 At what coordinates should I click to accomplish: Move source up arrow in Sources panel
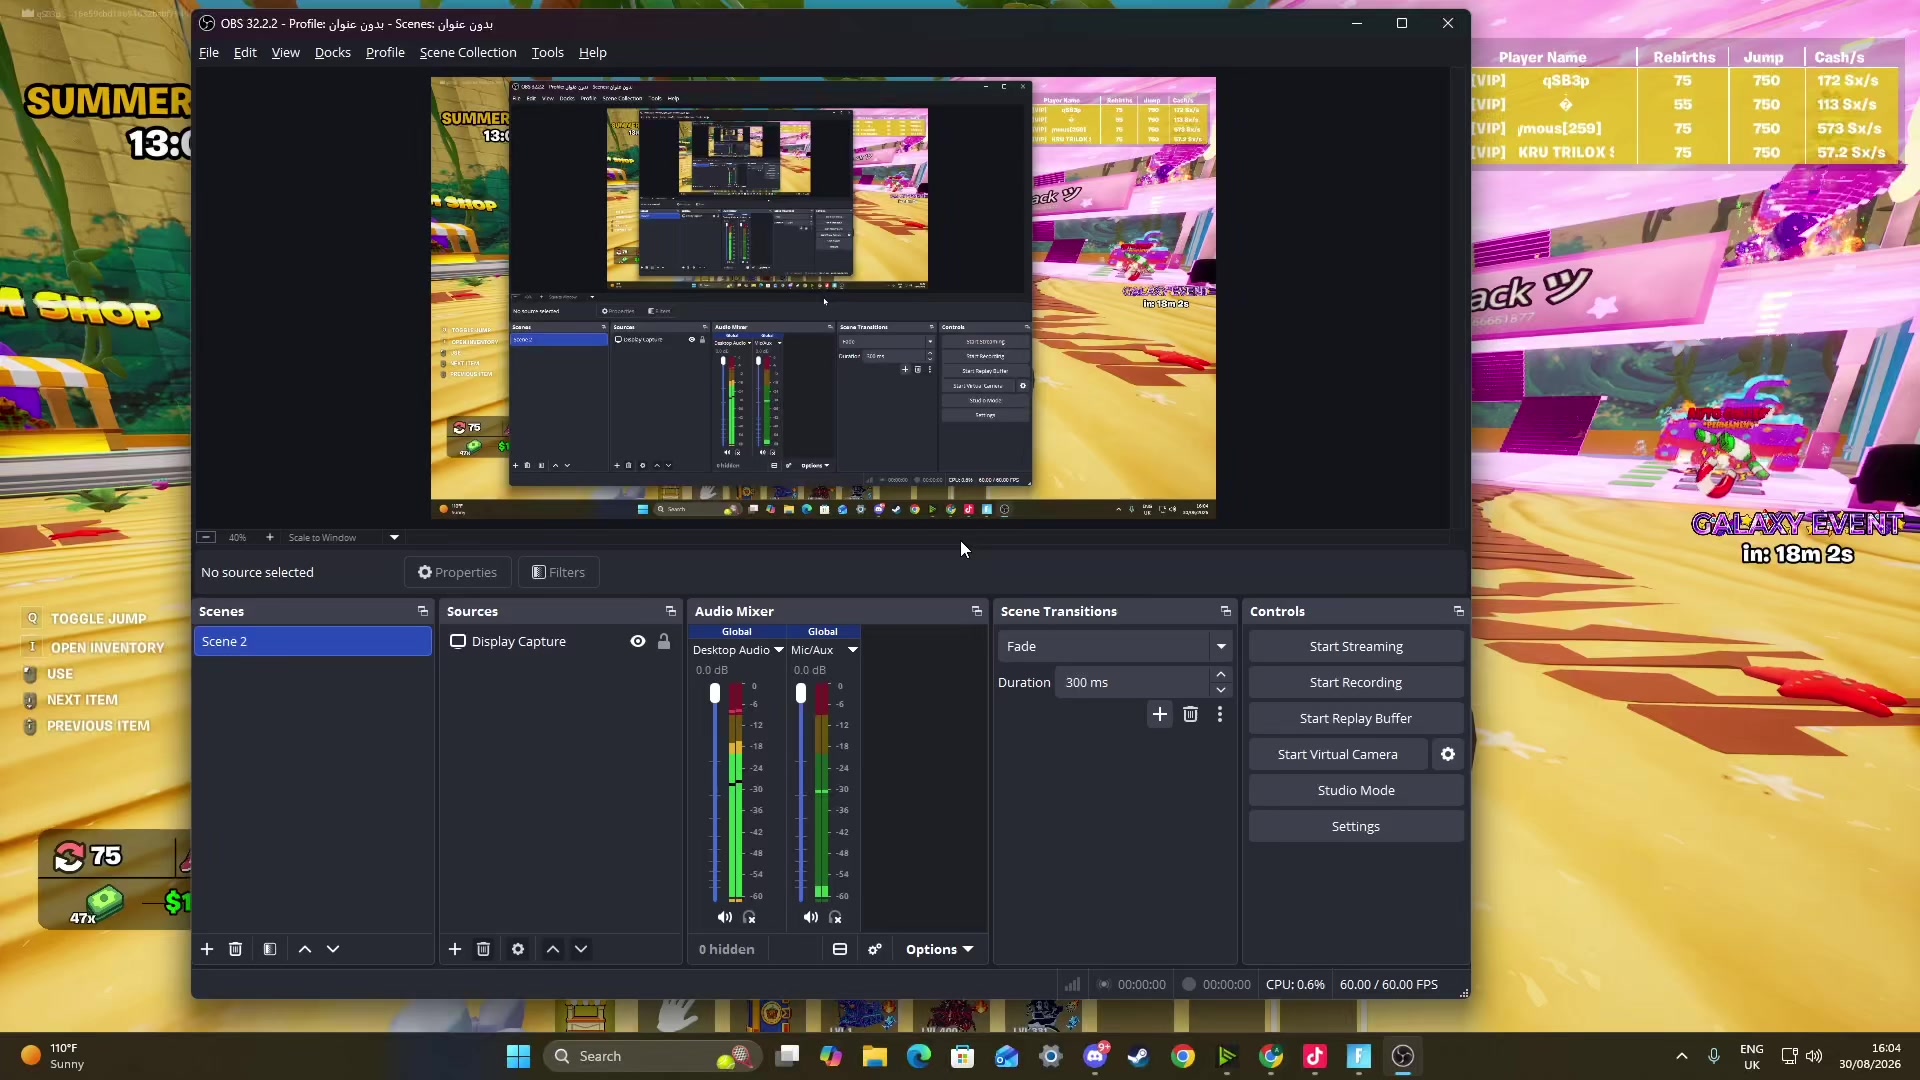point(553,949)
